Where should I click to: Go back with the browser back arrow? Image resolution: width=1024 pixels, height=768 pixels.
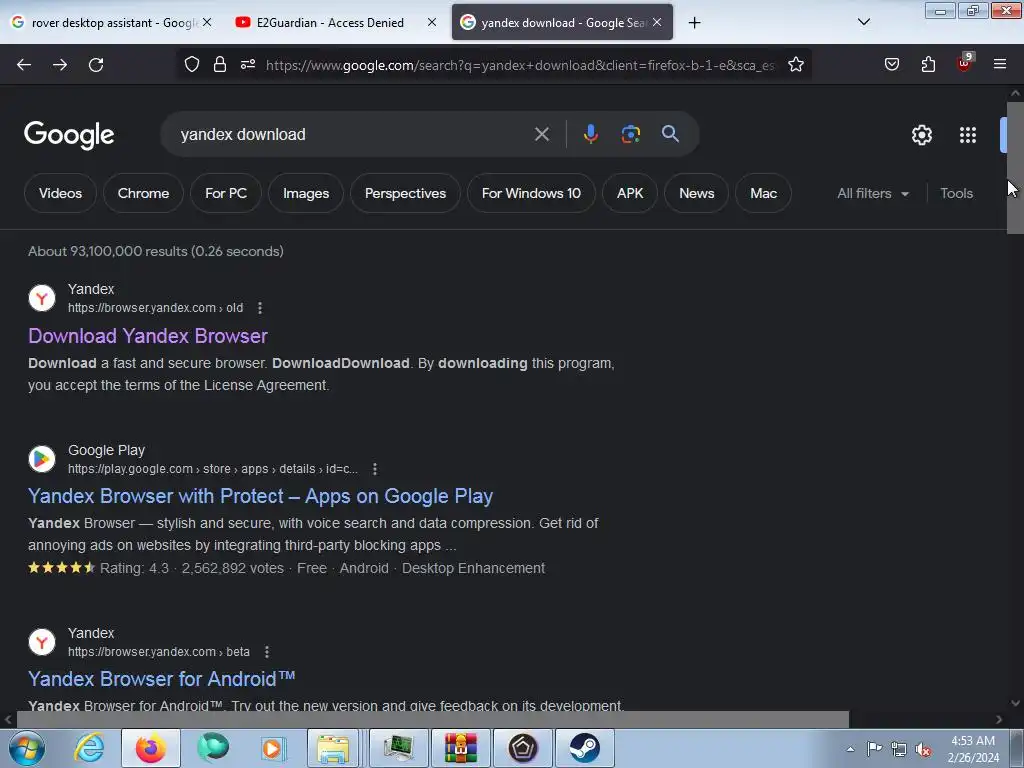pos(24,65)
